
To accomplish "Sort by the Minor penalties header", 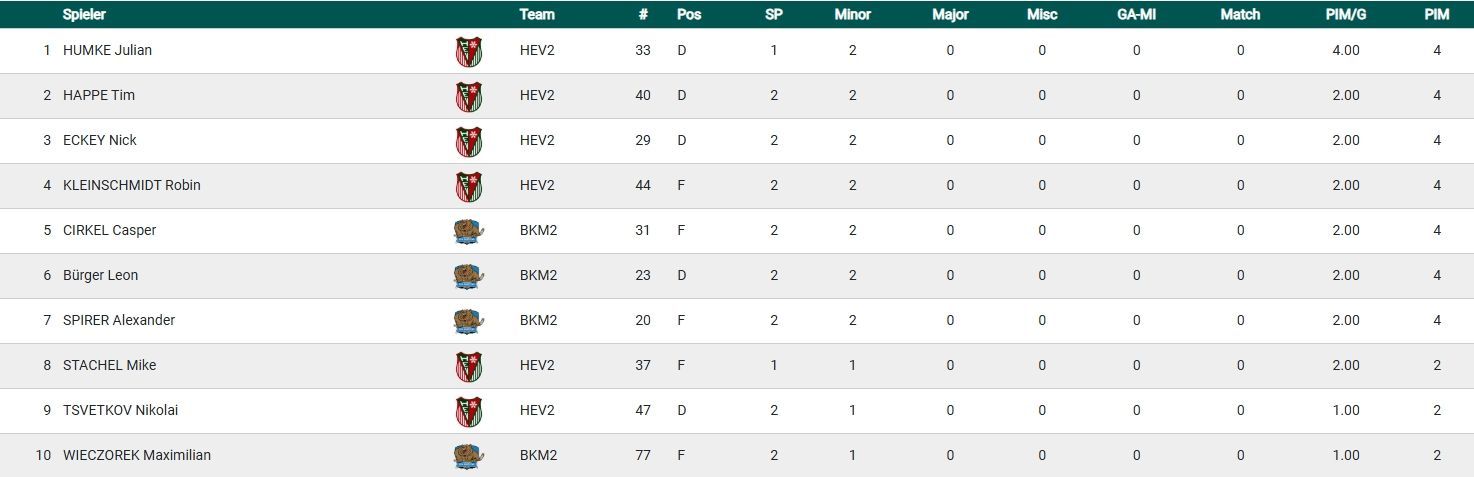I will pyautogui.click(x=852, y=15).
